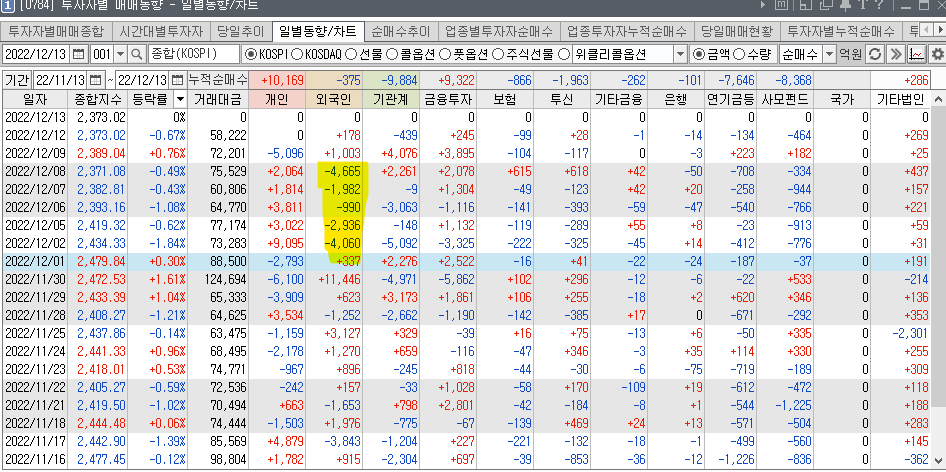The height and width of the screenshot is (472, 946).
Task: Open the chart view icon
Action: click(917, 54)
